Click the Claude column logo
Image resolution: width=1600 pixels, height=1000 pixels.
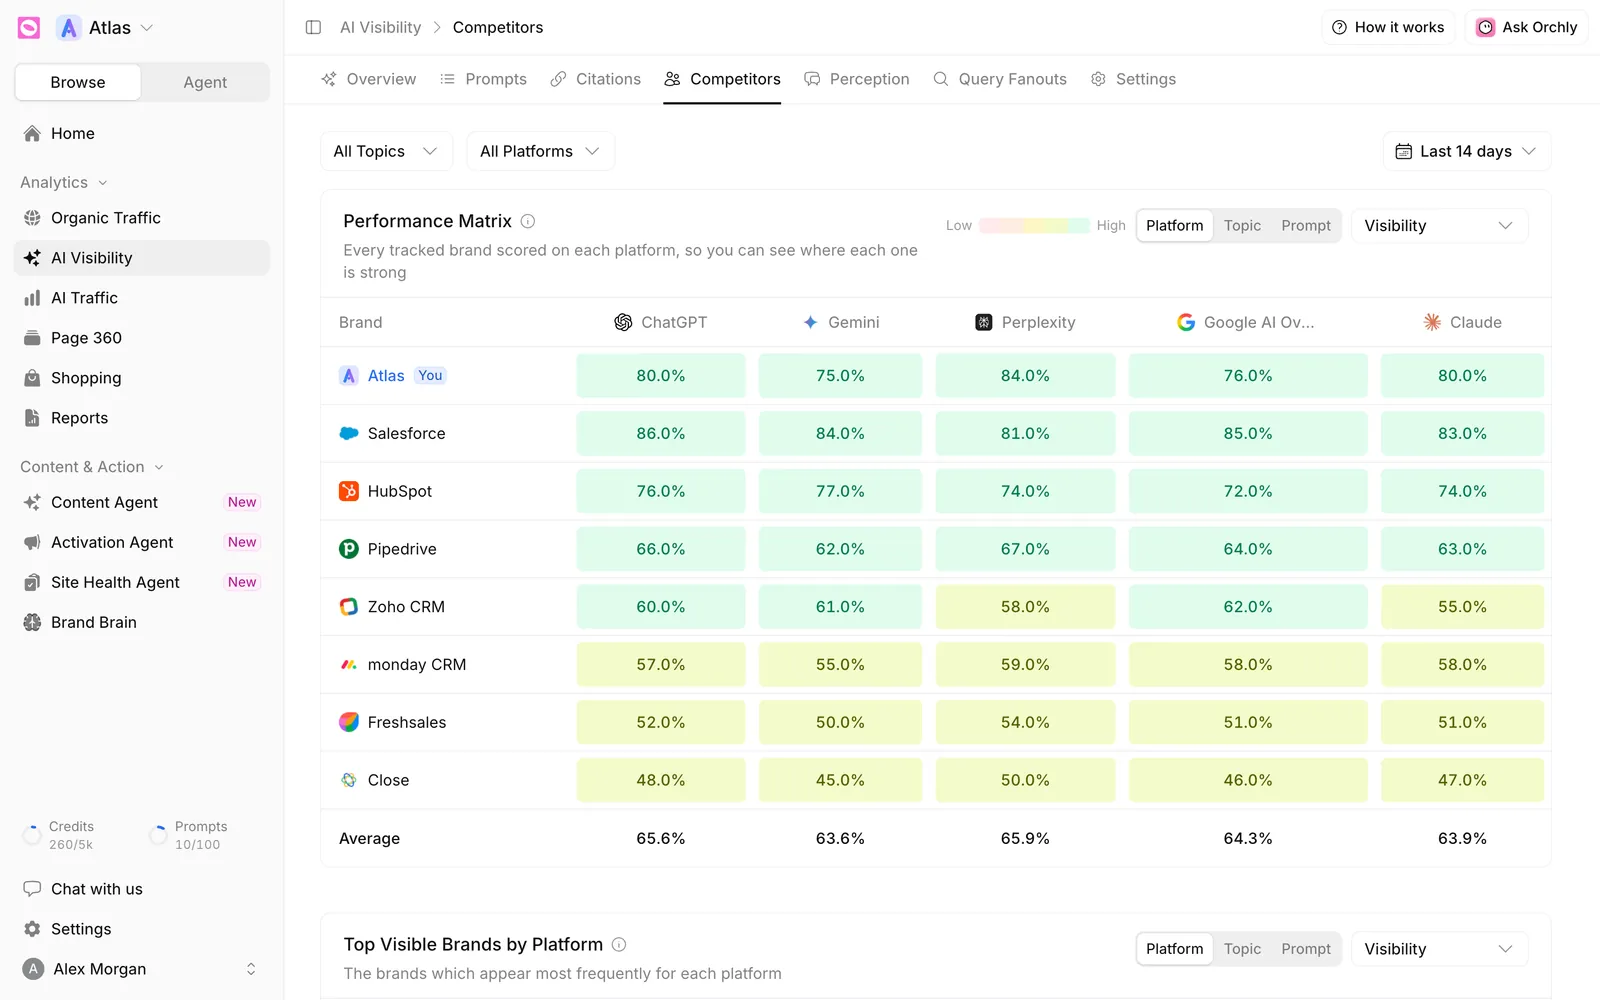click(x=1432, y=322)
